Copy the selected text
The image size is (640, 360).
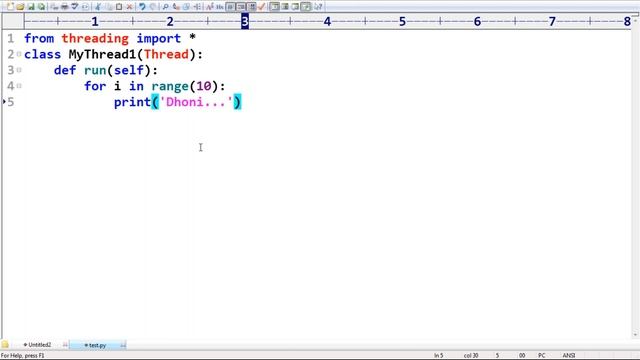pyautogui.click(x=108, y=7)
